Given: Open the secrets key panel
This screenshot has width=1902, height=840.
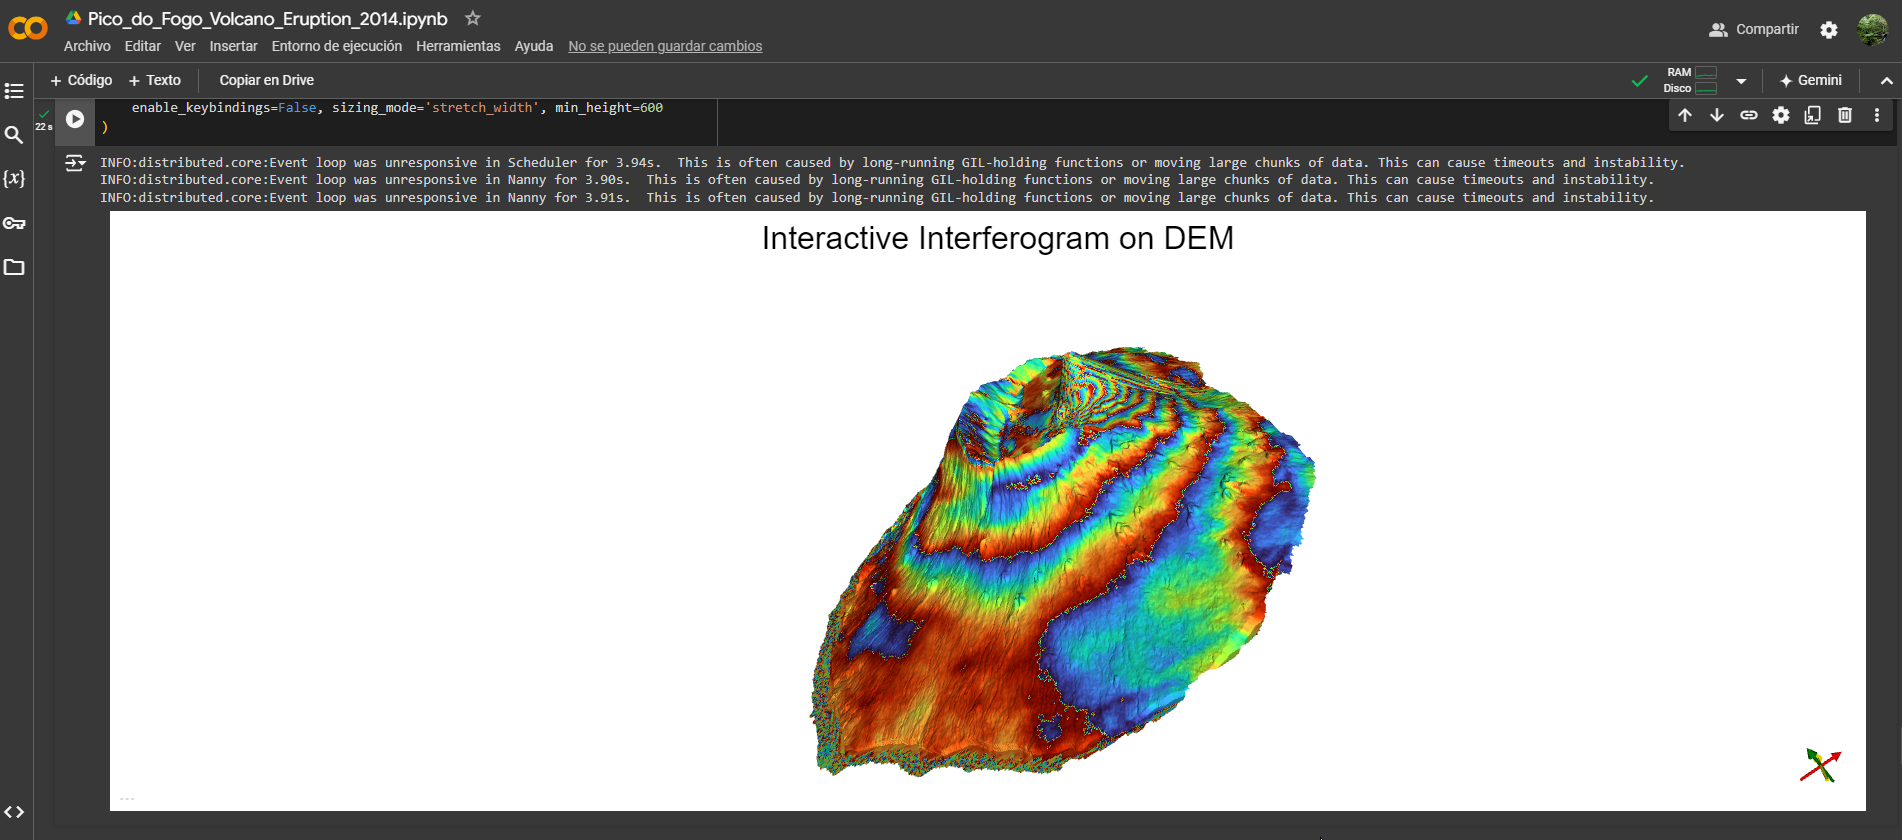Looking at the screenshot, I should point(14,223).
